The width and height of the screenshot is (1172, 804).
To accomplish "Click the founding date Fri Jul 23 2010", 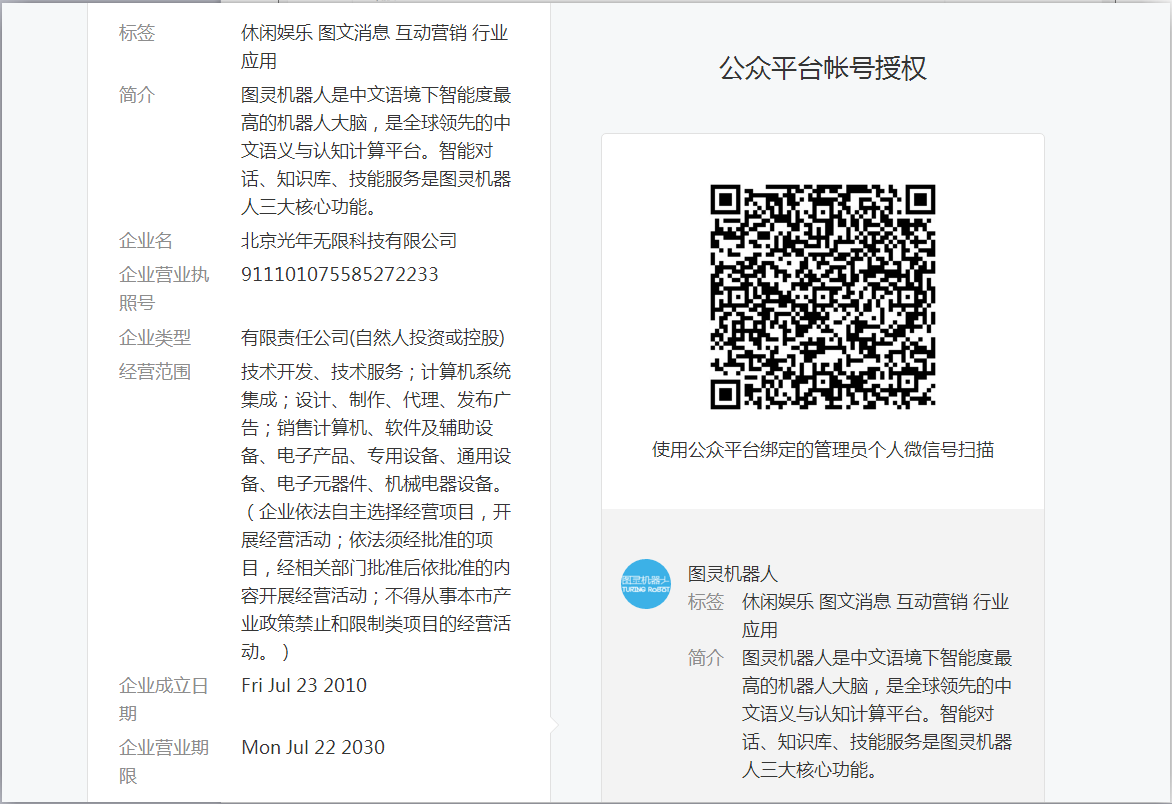I will pos(304,686).
